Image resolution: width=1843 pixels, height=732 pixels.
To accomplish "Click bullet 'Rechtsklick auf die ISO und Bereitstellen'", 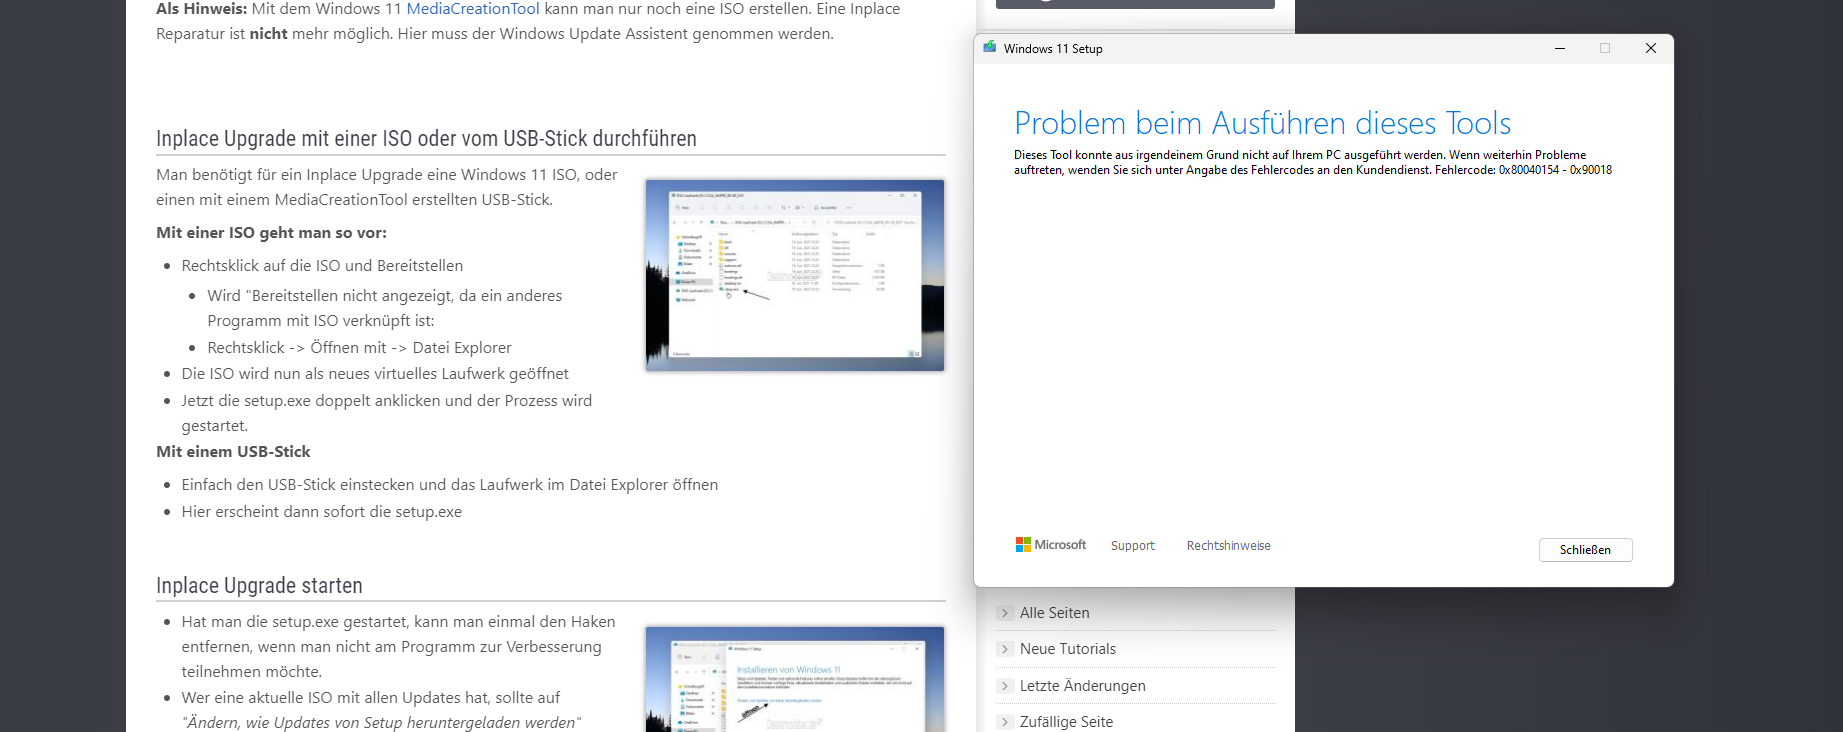I will 322,266.
